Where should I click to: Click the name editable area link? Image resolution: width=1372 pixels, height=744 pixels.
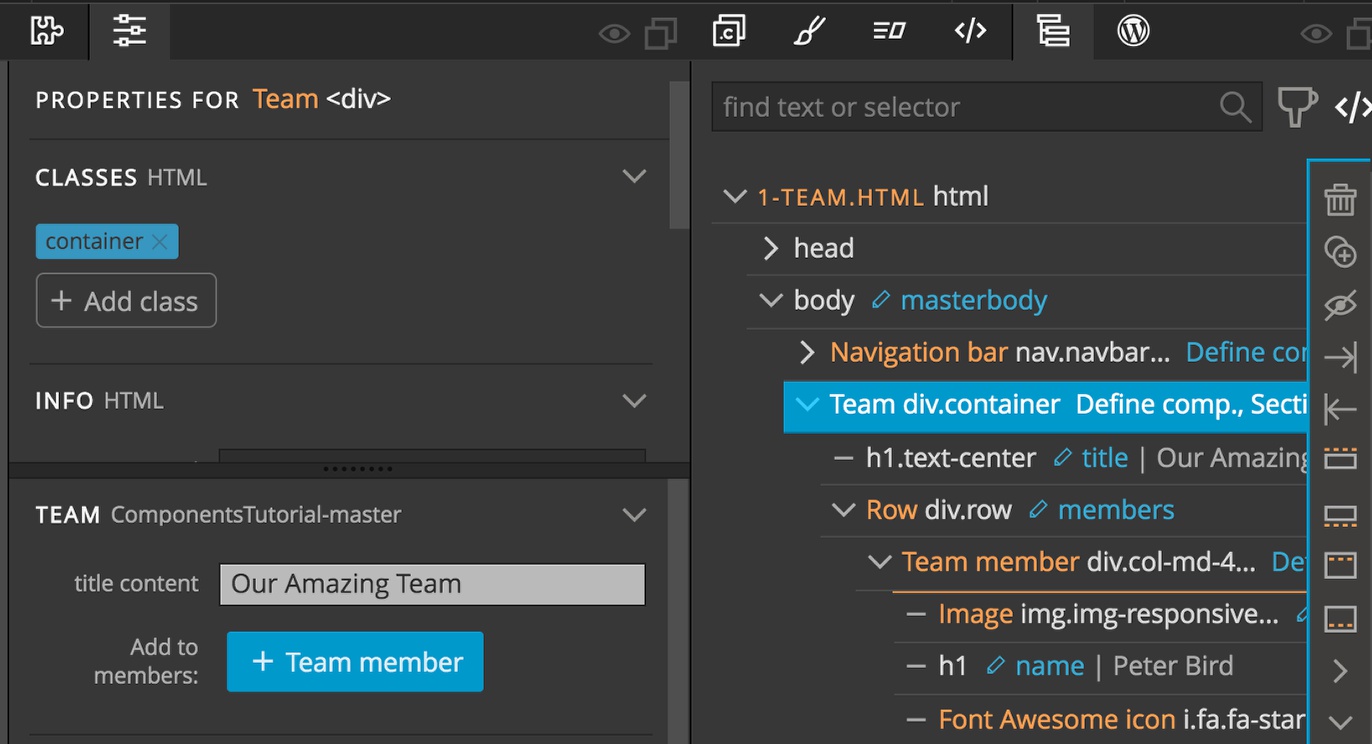[1050, 666]
